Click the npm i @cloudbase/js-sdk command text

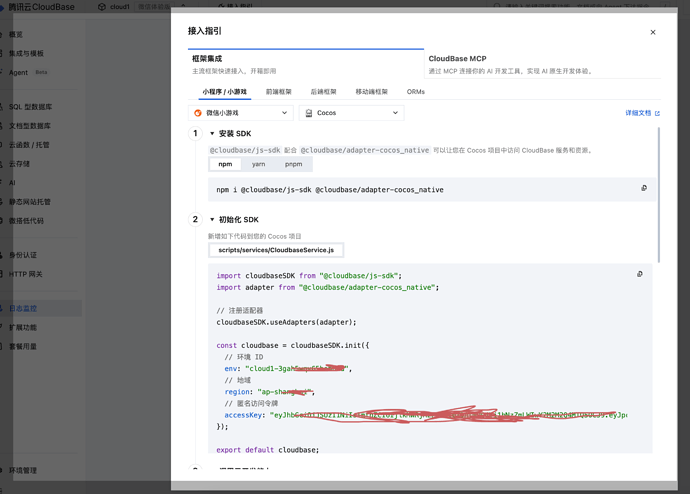pos(330,190)
